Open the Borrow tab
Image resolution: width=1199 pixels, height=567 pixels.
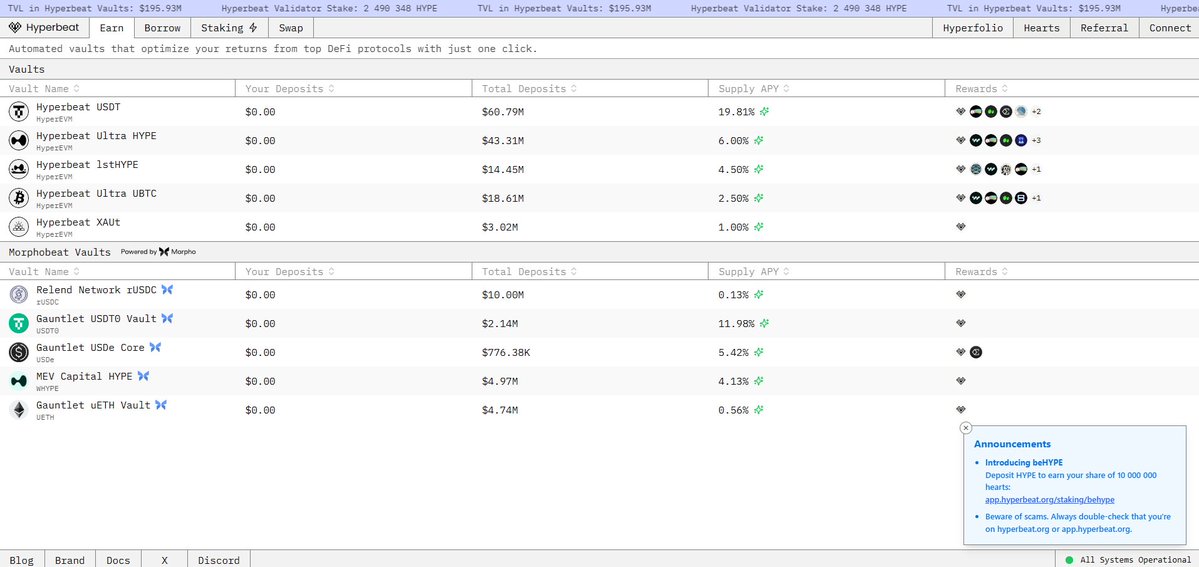tap(163, 28)
